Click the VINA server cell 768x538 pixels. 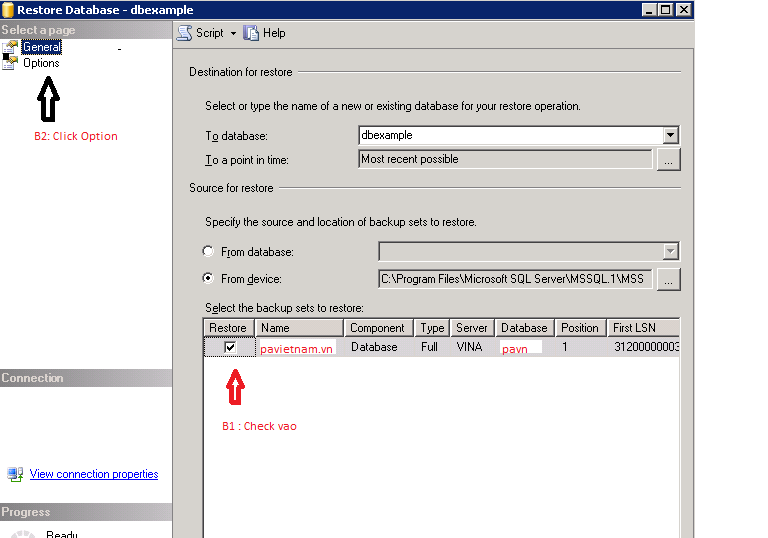472,347
